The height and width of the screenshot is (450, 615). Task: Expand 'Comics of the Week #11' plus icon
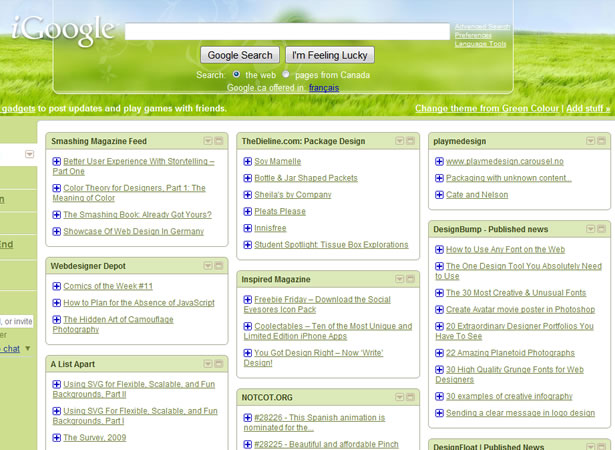(56, 286)
